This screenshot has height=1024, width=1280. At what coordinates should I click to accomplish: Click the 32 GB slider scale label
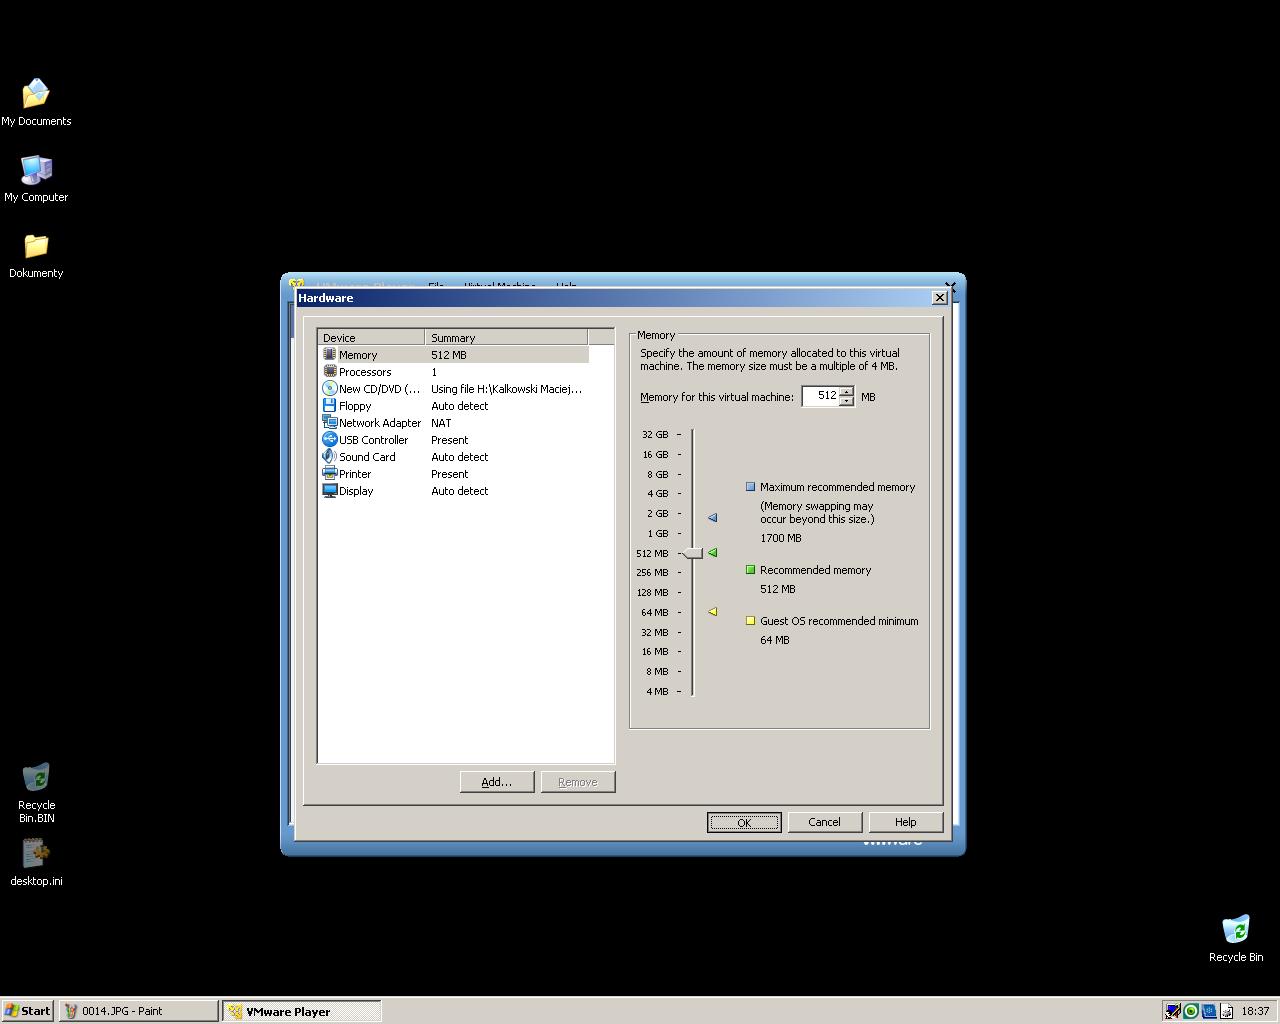tap(655, 434)
